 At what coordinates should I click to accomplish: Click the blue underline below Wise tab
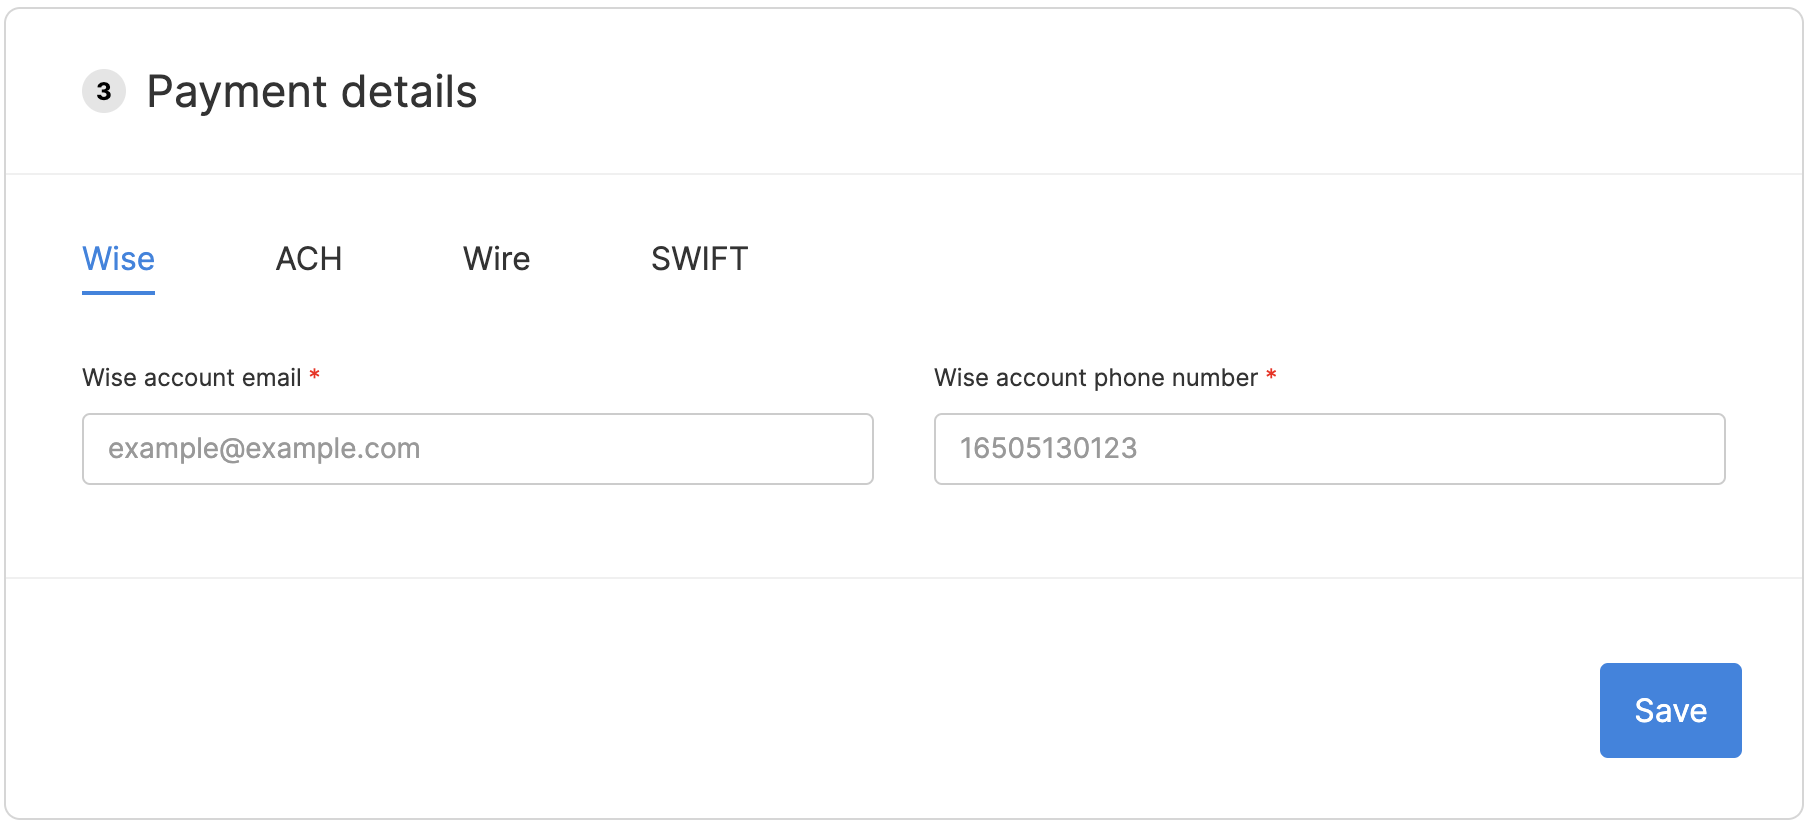tap(118, 293)
